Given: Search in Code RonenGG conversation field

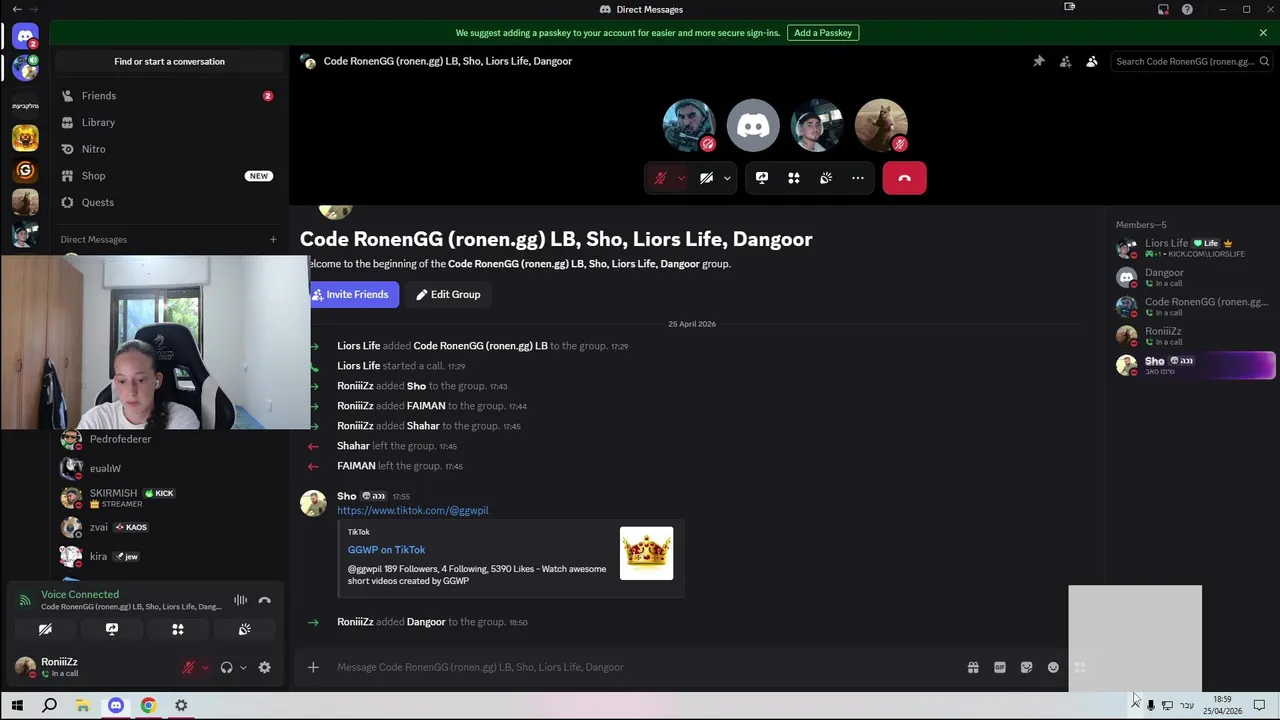Looking at the screenshot, I should pyautogui.click(x=1190, y=61).
